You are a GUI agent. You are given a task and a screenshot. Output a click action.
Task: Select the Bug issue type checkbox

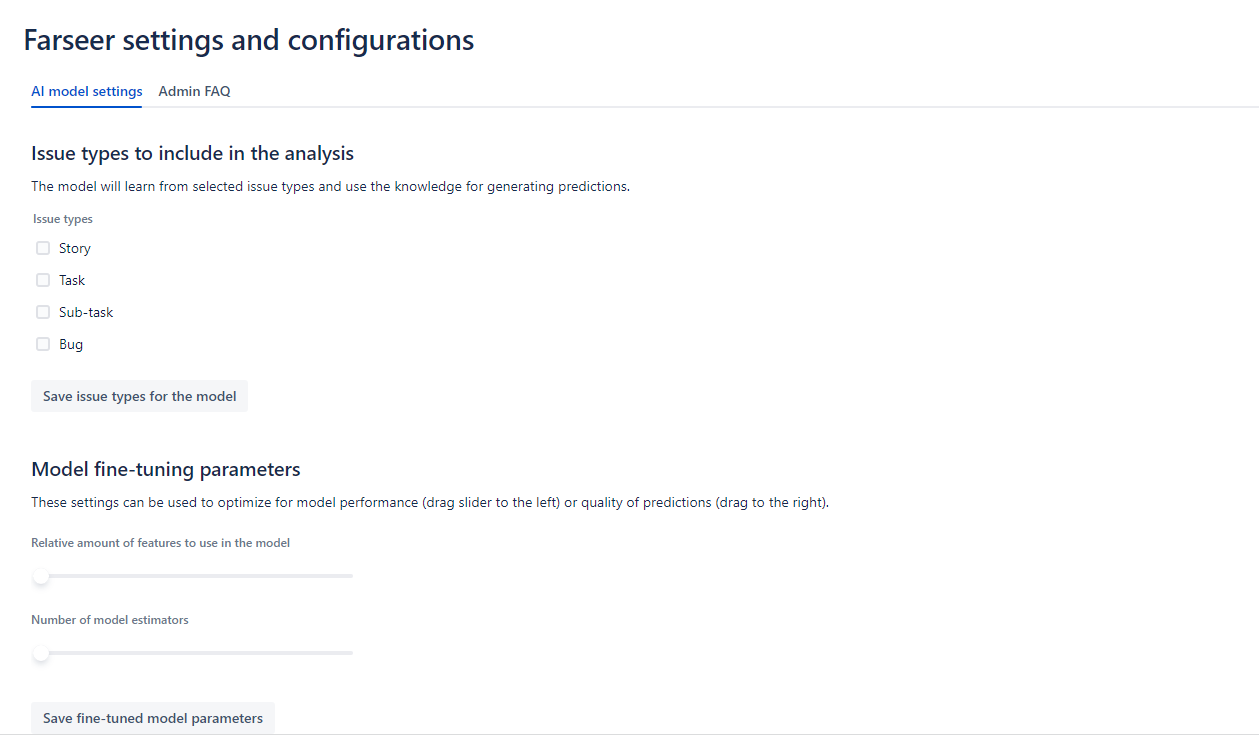tap(43, 344)
